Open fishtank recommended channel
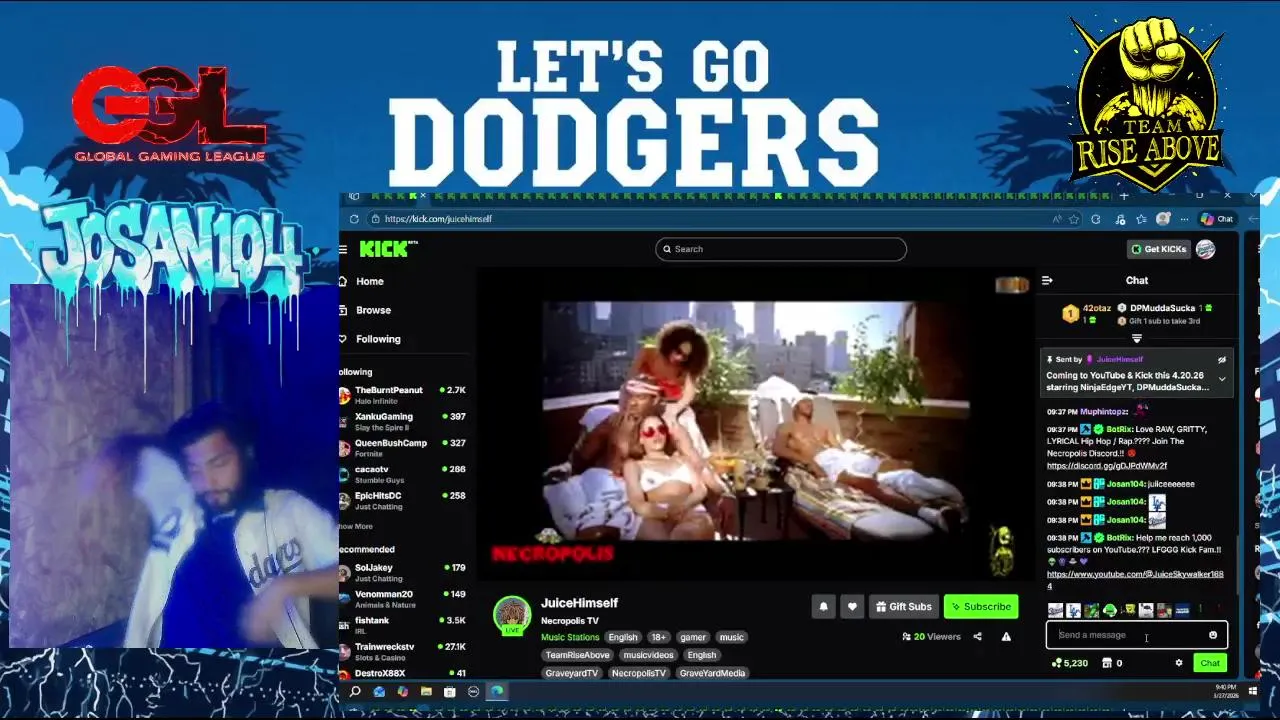Viewport: 1280px width, 720px height. coord(402,625)
